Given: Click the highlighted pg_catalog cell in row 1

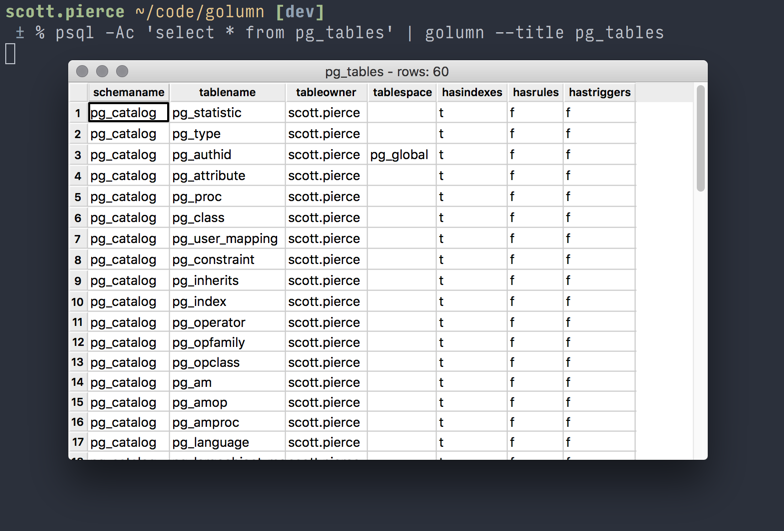Looking at the screenshot, I should [128, 113].
